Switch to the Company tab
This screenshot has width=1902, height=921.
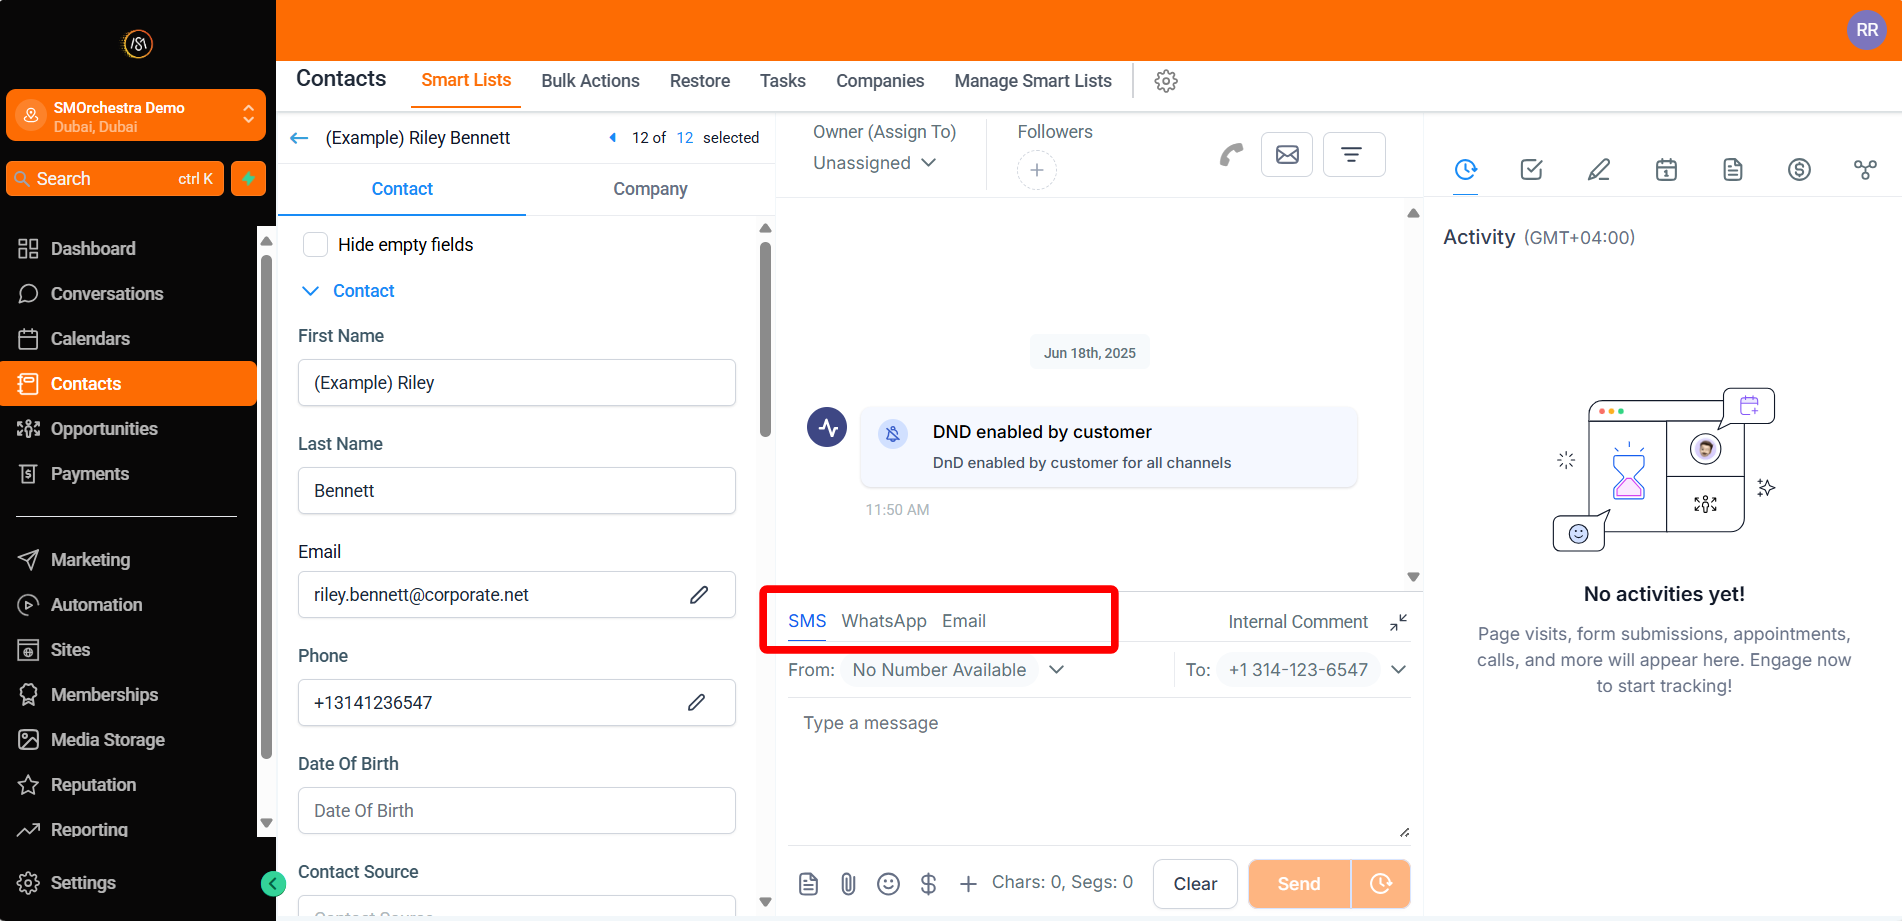pos(650,189)
